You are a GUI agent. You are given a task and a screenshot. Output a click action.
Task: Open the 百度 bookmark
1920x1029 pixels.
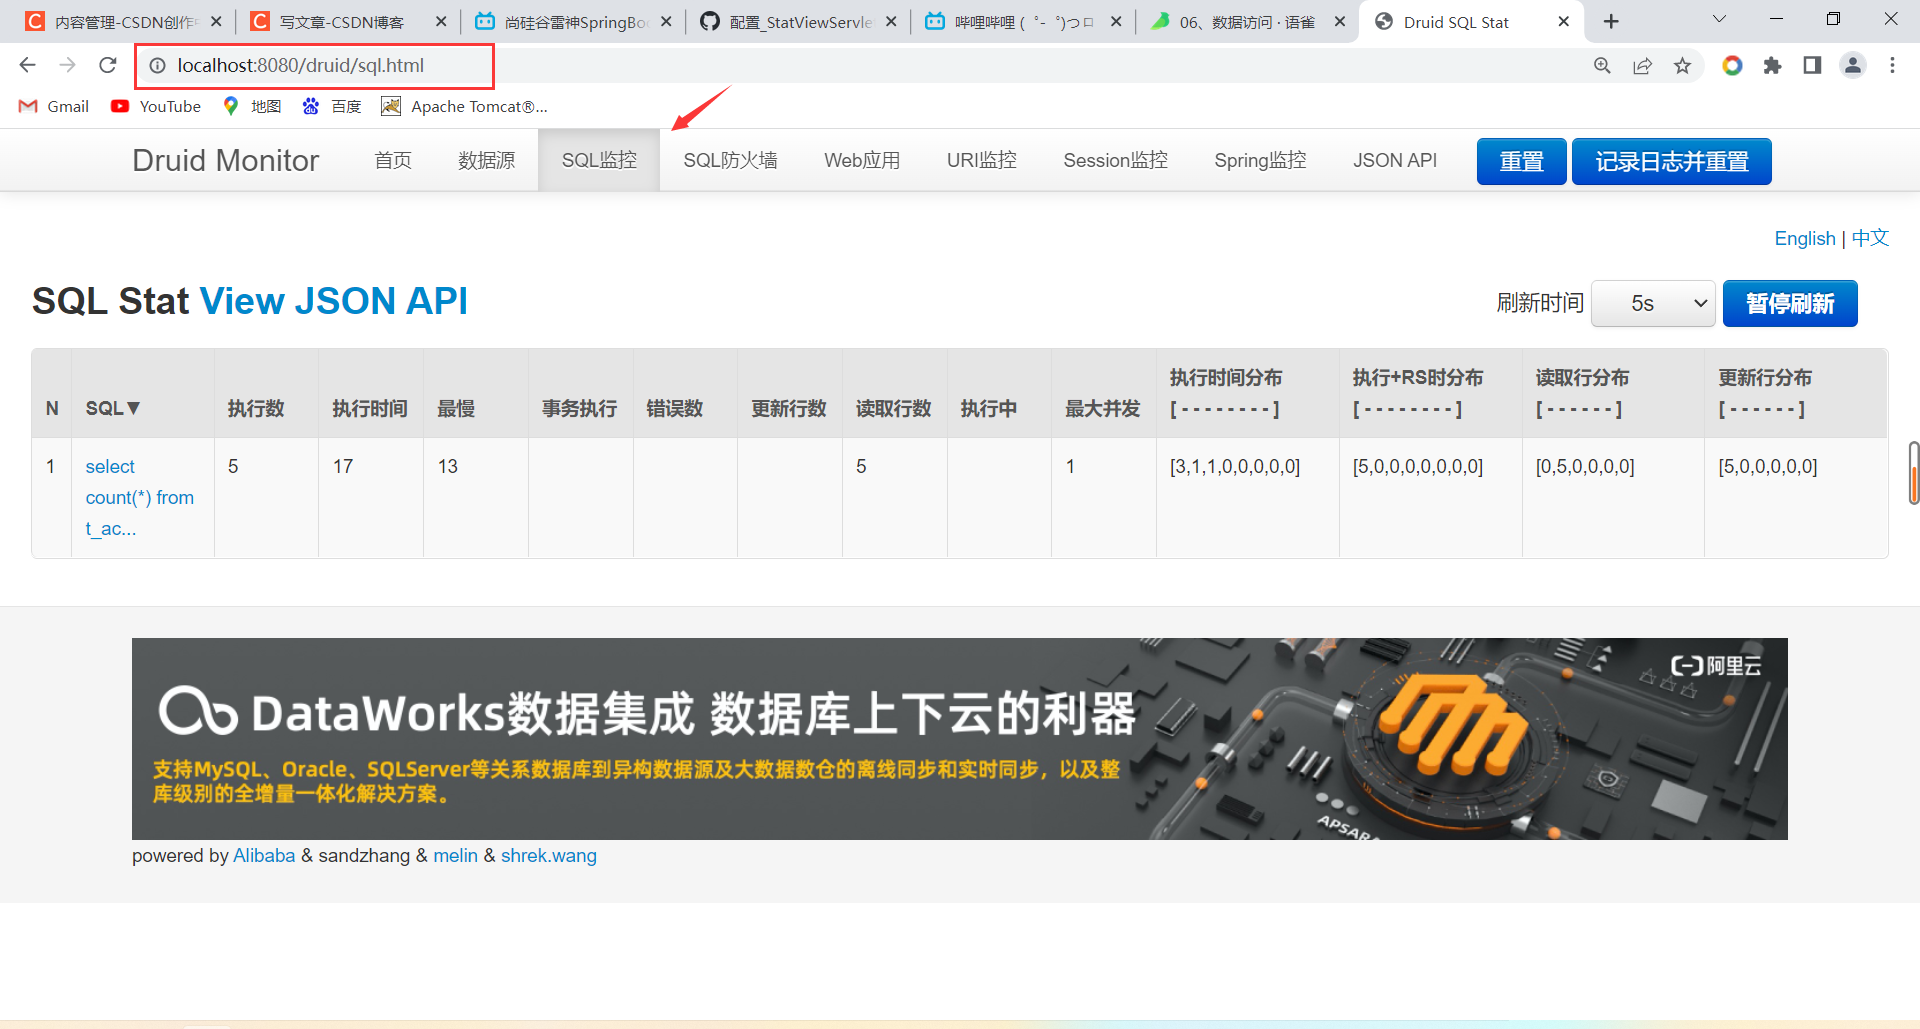coord(332,106)
